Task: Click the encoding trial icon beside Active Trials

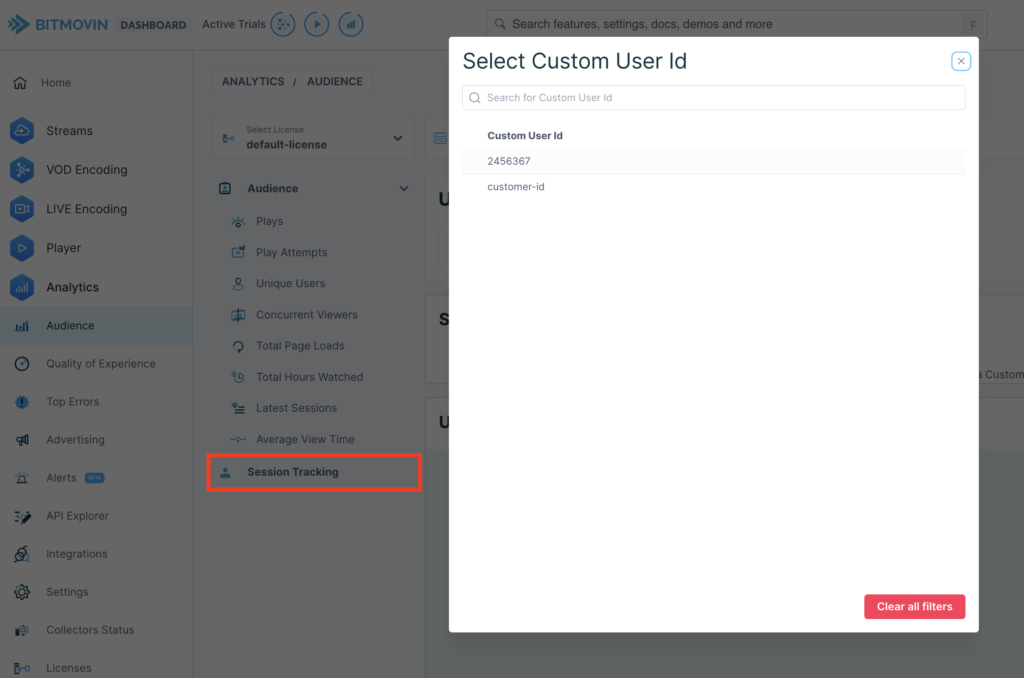Action: [283, 24]
